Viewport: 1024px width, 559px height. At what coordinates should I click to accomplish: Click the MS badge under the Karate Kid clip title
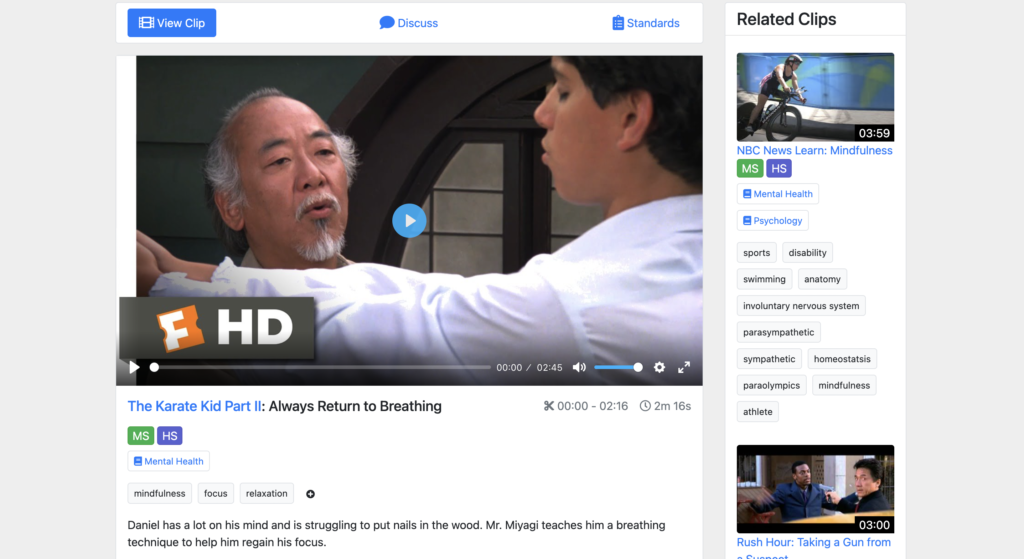point(140,436)
